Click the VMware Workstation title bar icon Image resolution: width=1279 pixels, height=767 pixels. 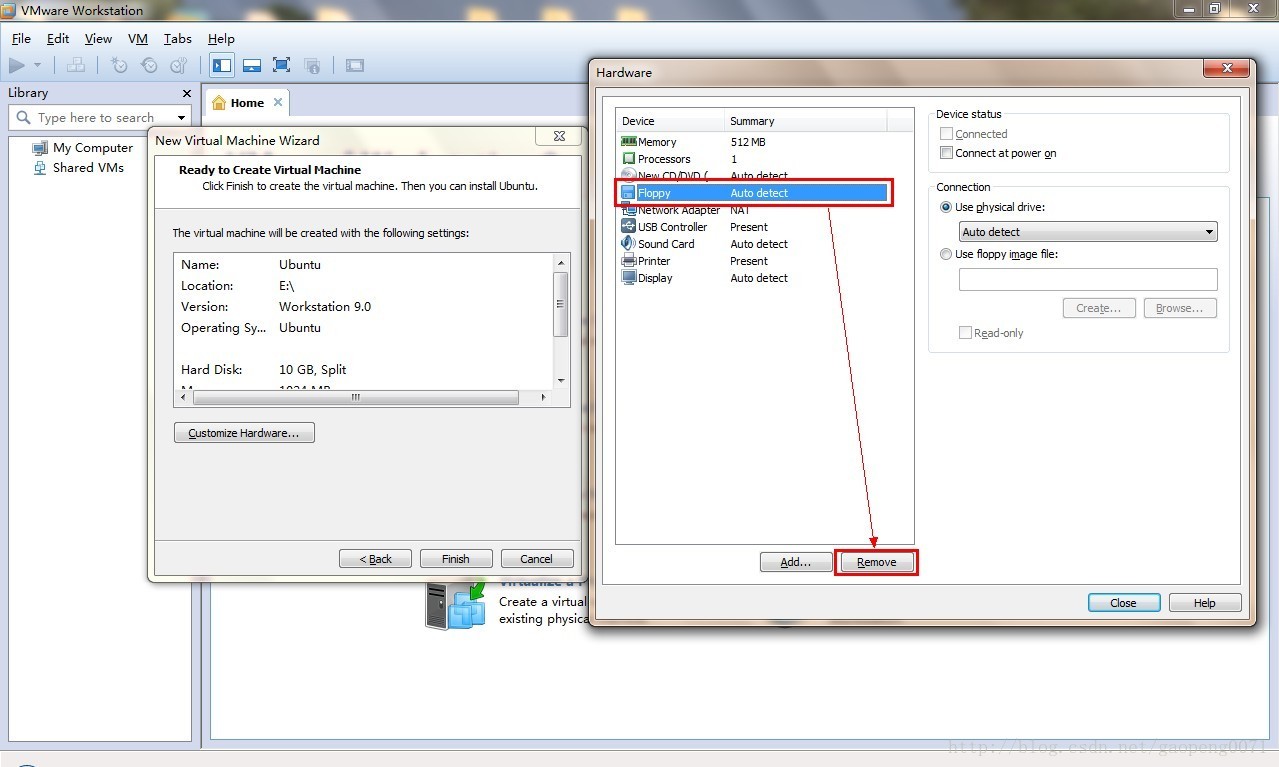(x=9, y=10)
